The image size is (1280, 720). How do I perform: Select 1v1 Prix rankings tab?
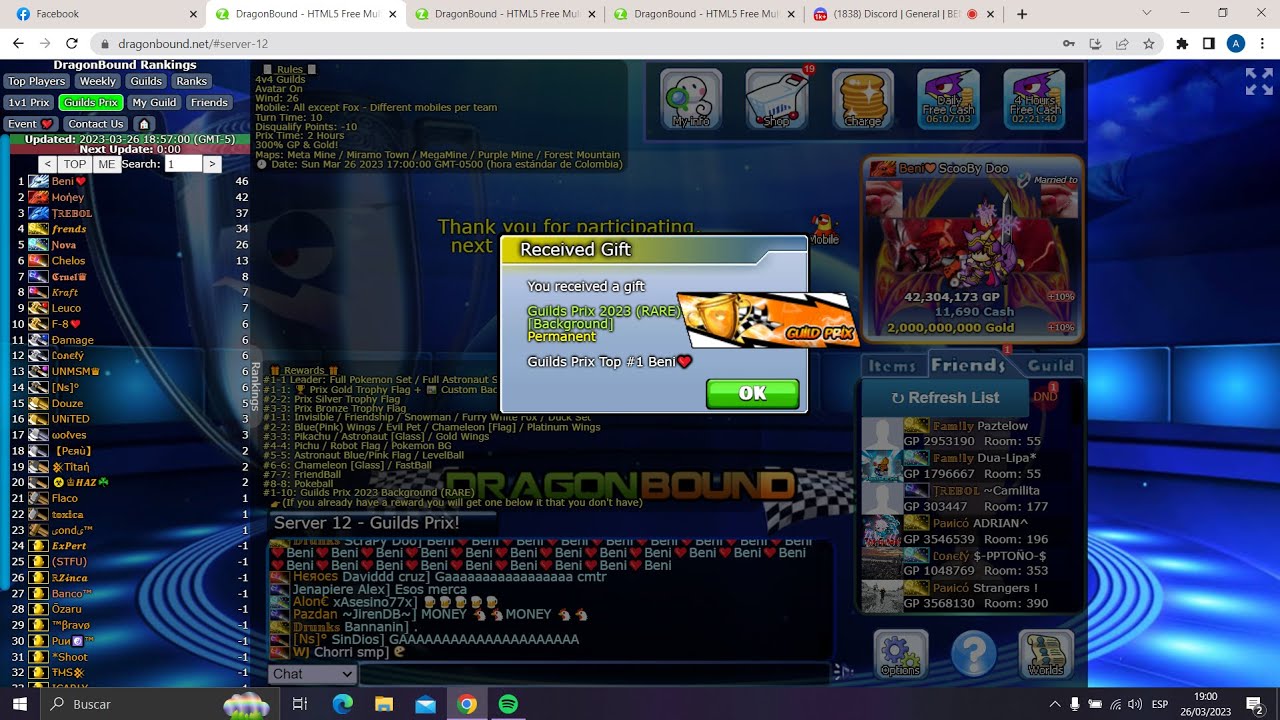[29, 102]
